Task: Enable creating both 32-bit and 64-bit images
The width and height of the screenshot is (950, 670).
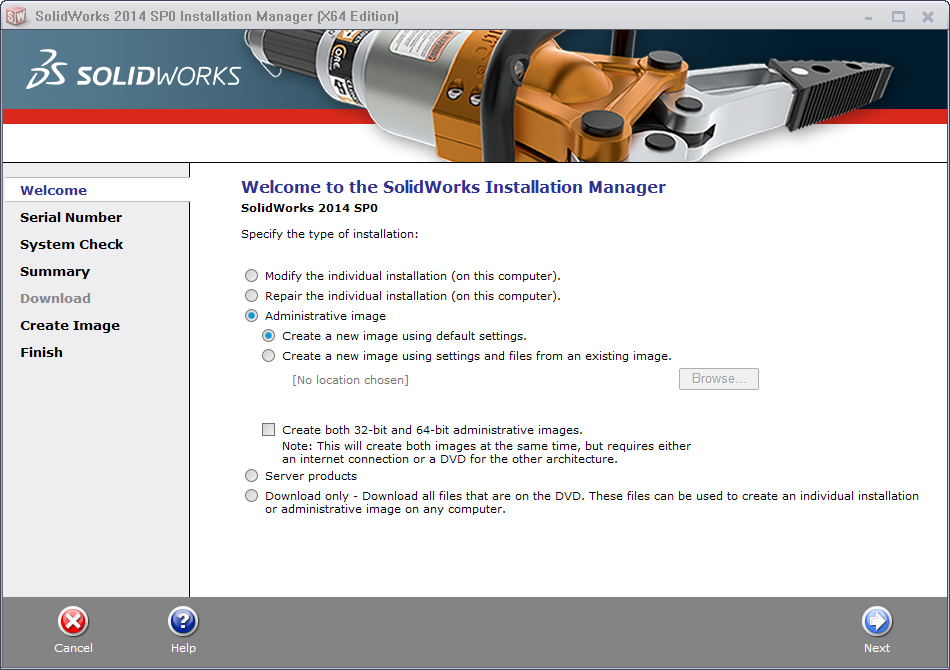Action: 268,430
